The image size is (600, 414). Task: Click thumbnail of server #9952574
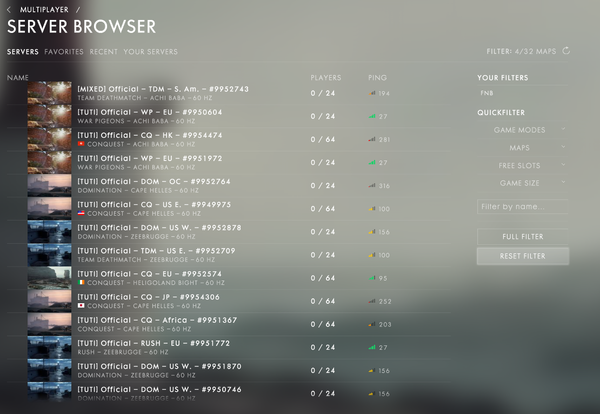49,277
